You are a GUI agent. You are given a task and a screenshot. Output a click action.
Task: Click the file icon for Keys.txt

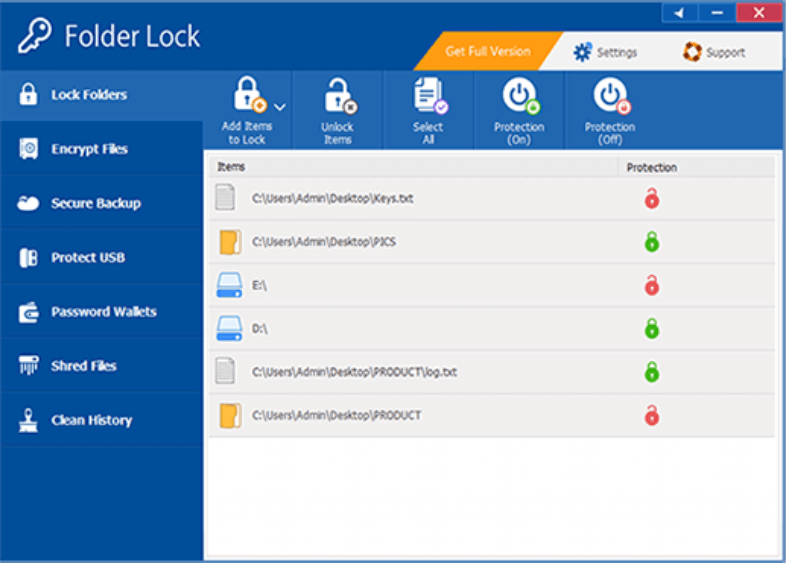225,197
